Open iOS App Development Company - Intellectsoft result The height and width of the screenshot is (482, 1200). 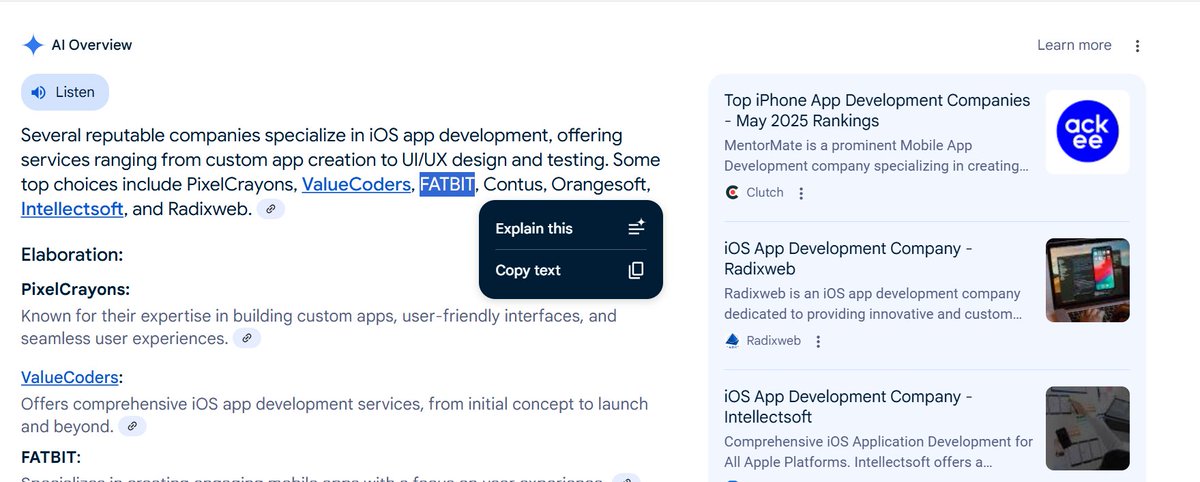click(848, 407)
